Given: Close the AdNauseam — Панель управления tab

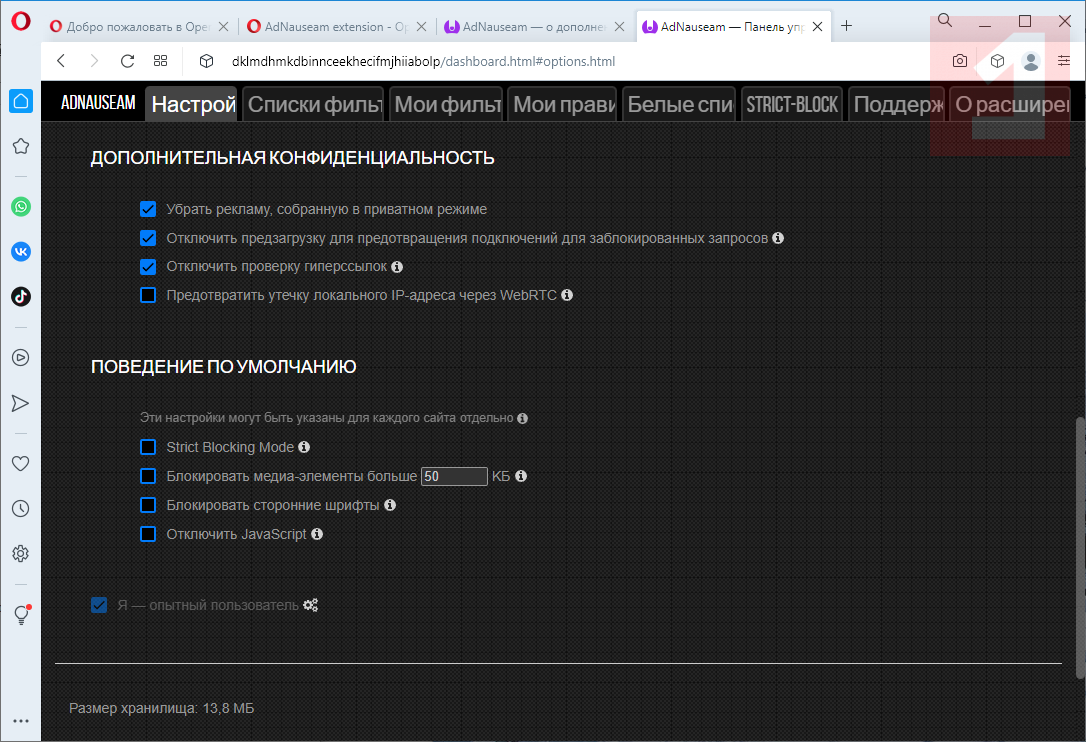Looking at the screenshot, I should pos(818,26).
